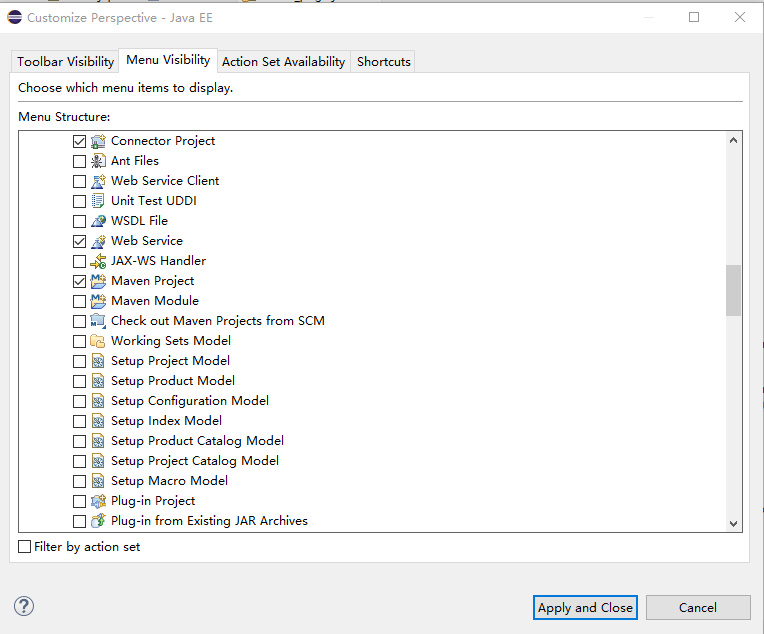Select 'Check out Maven Projects from SCM' text
Image resolution: width=764 pixels, height=634 pixels.
point(218,321)
